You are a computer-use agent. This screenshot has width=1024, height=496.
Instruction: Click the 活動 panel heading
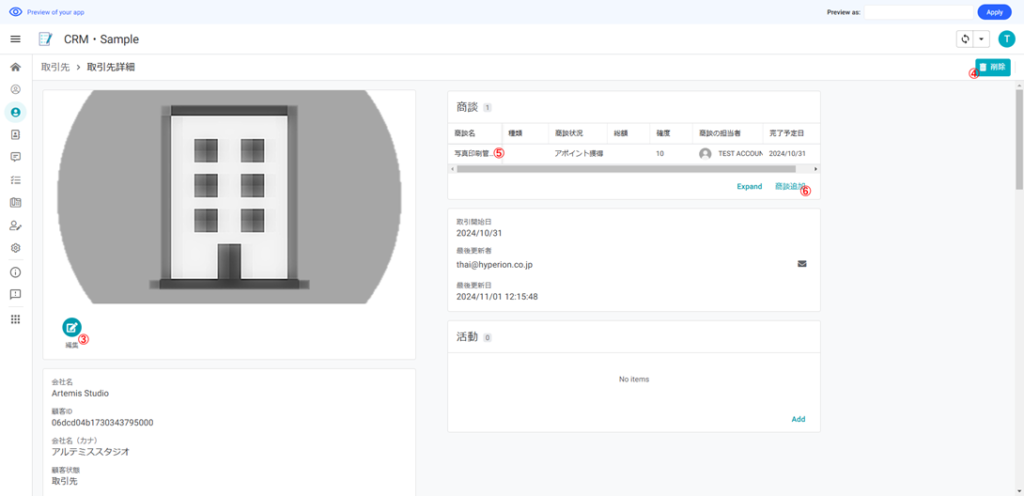[468, 337]
